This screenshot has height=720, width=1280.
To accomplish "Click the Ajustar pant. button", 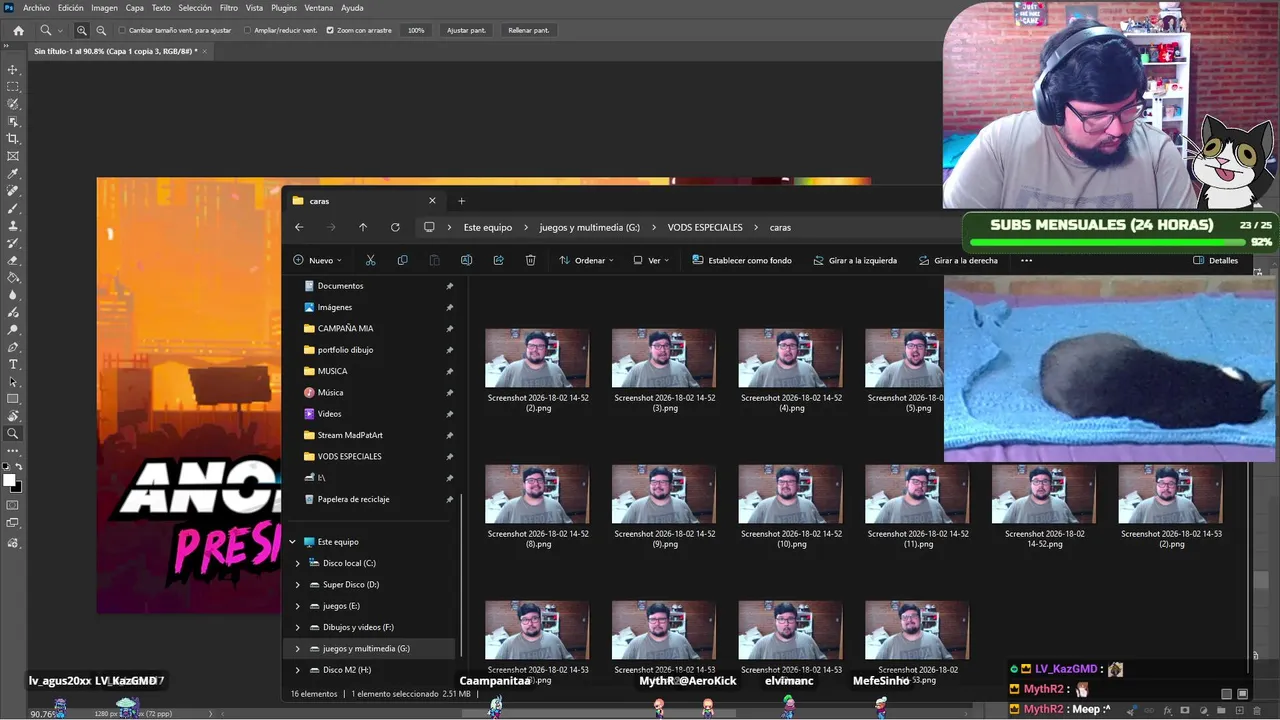I will tap(466, 30).
